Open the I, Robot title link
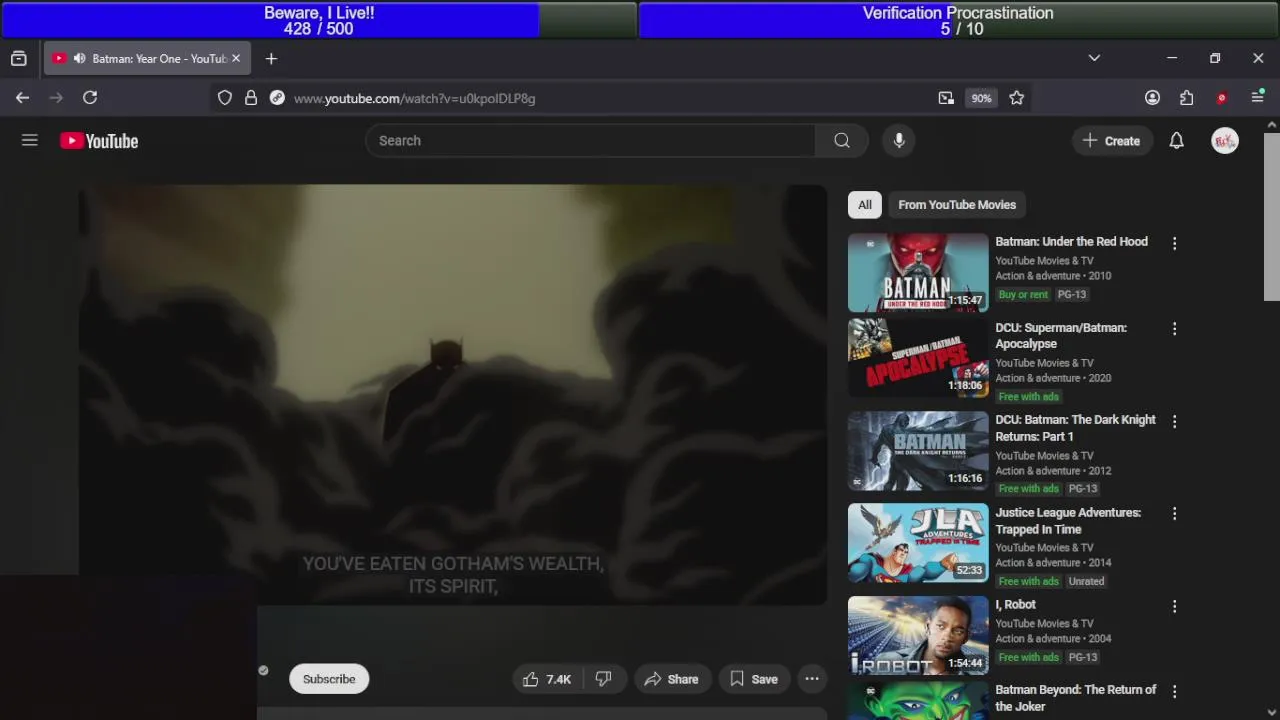Viewport: 1280px width, 720px height. tap(1015, 605)
